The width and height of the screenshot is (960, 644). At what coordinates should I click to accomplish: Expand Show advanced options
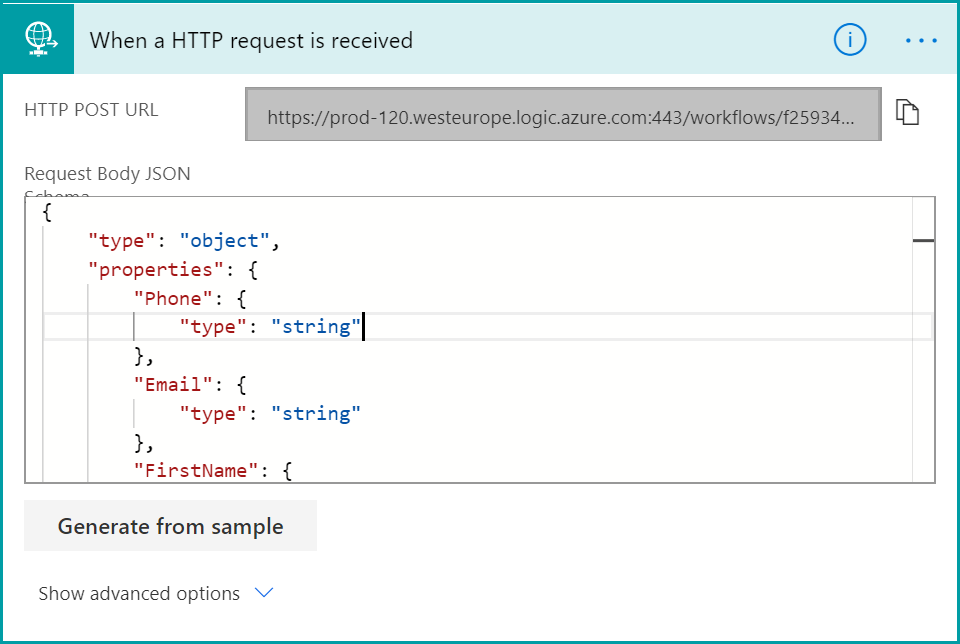click(156, 593)
